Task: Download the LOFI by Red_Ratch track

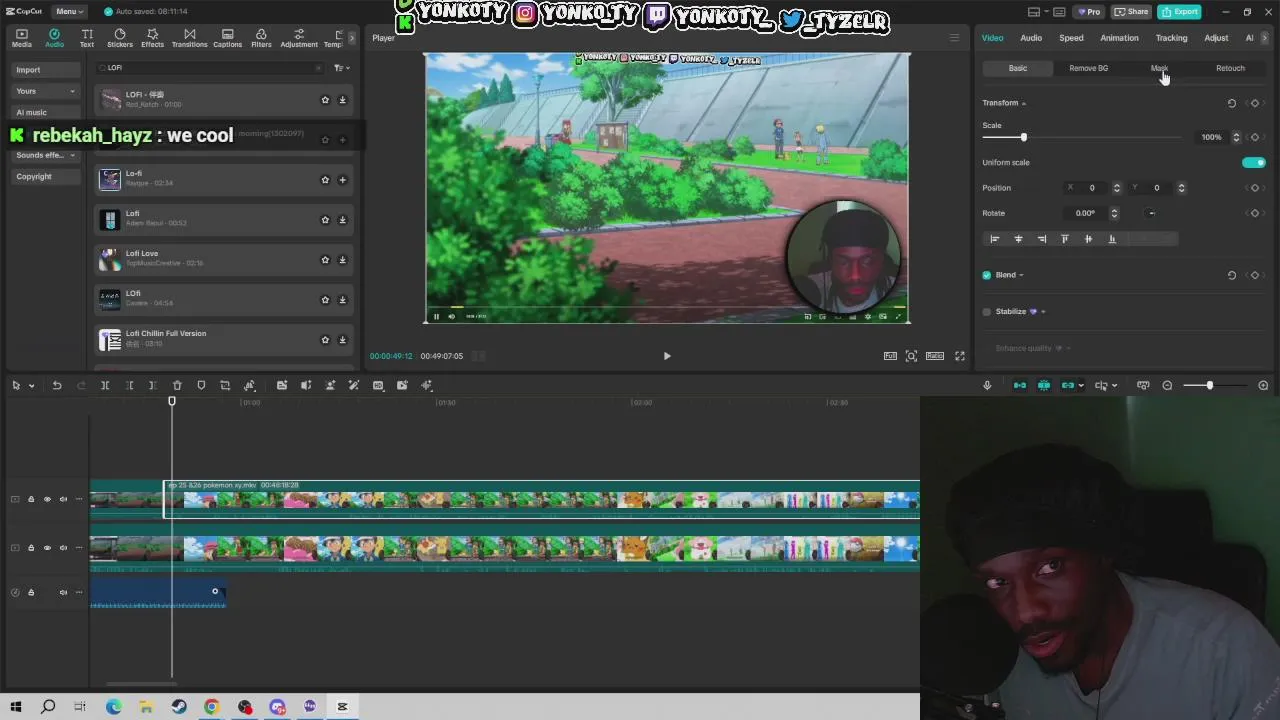Action: click(x=342, y=100)
